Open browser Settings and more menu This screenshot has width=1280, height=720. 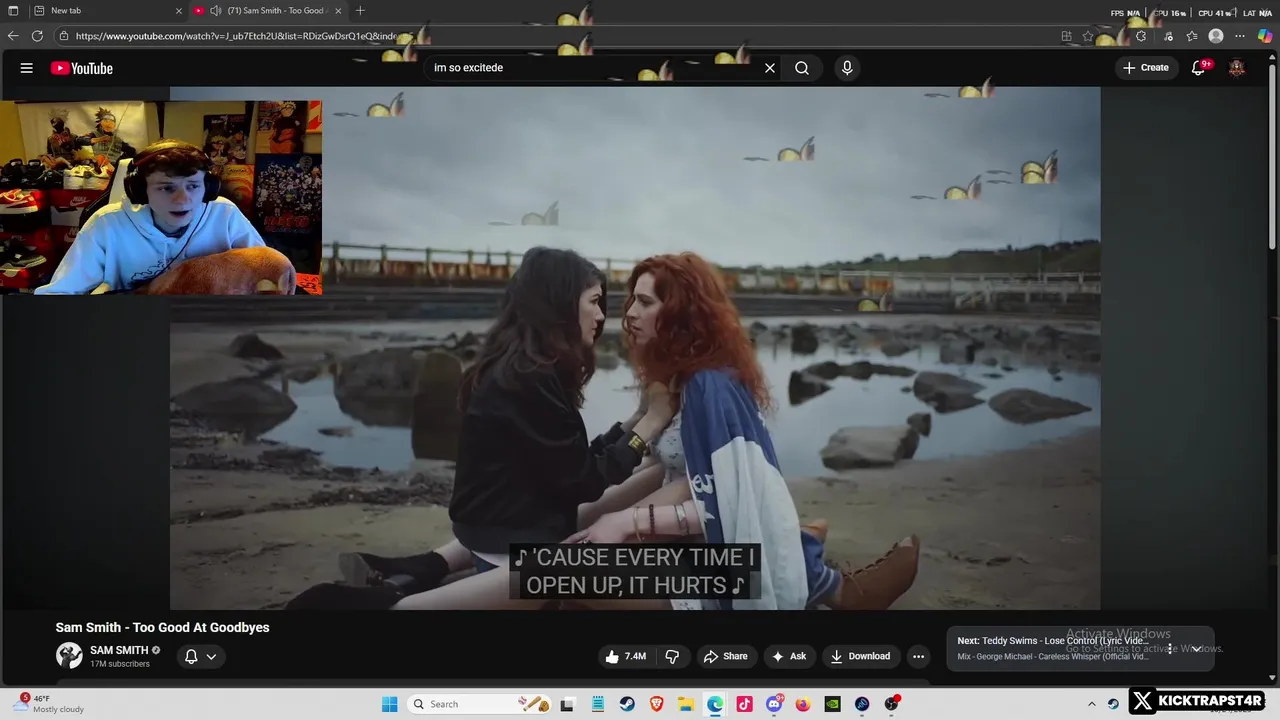pos(1240,36)
